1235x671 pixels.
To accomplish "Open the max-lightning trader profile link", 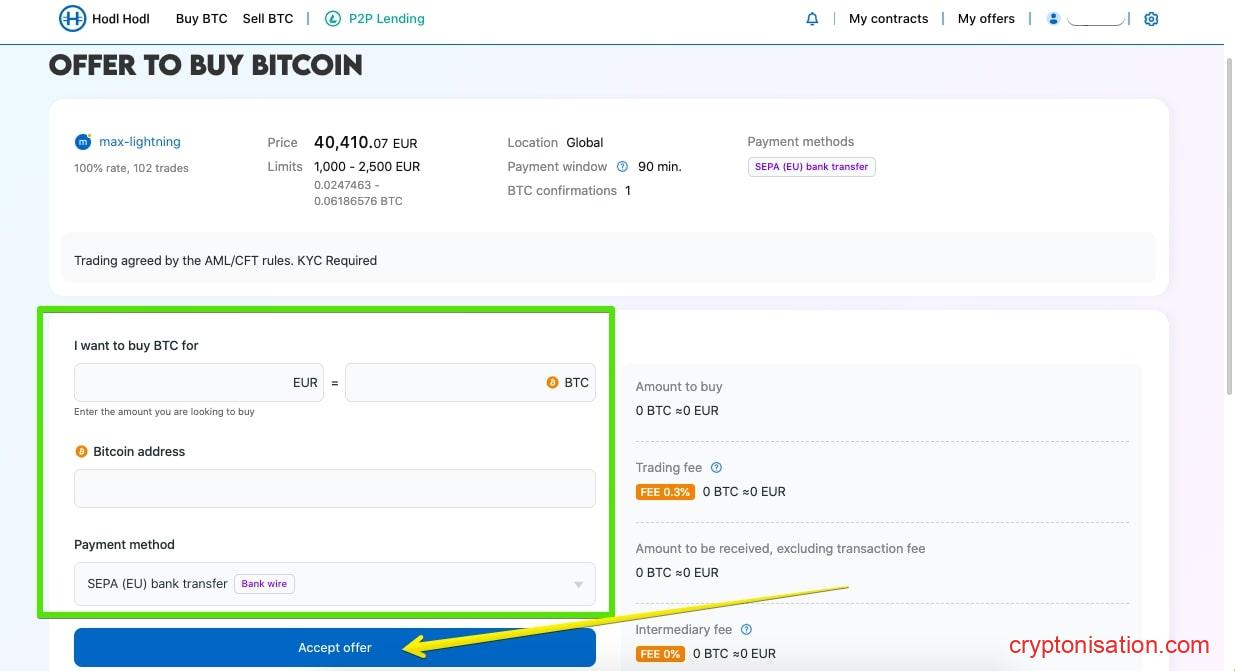I will [138, 141].
